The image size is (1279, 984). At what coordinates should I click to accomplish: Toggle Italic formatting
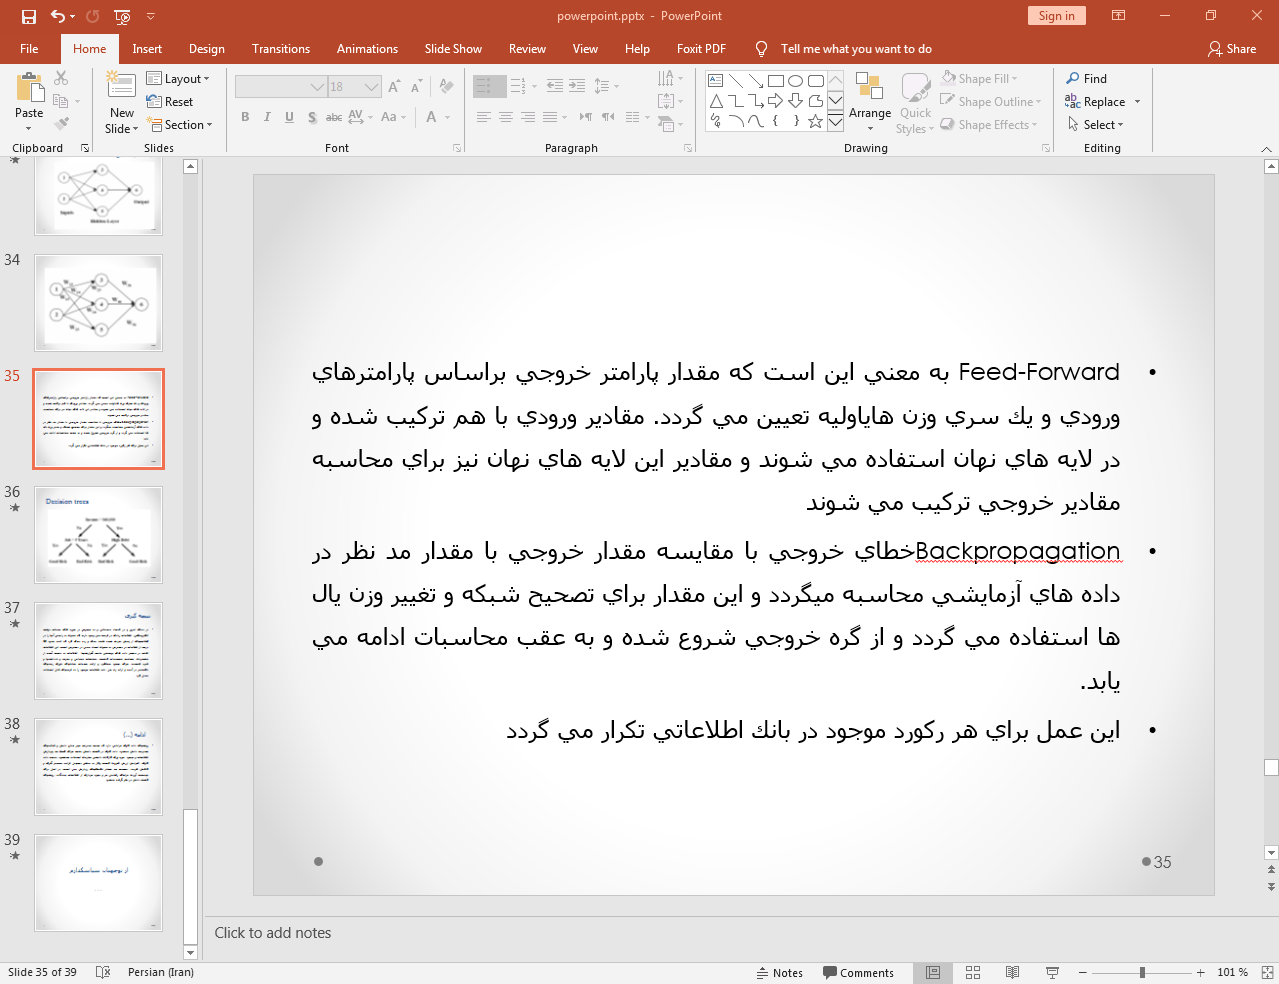click(267, 117)
